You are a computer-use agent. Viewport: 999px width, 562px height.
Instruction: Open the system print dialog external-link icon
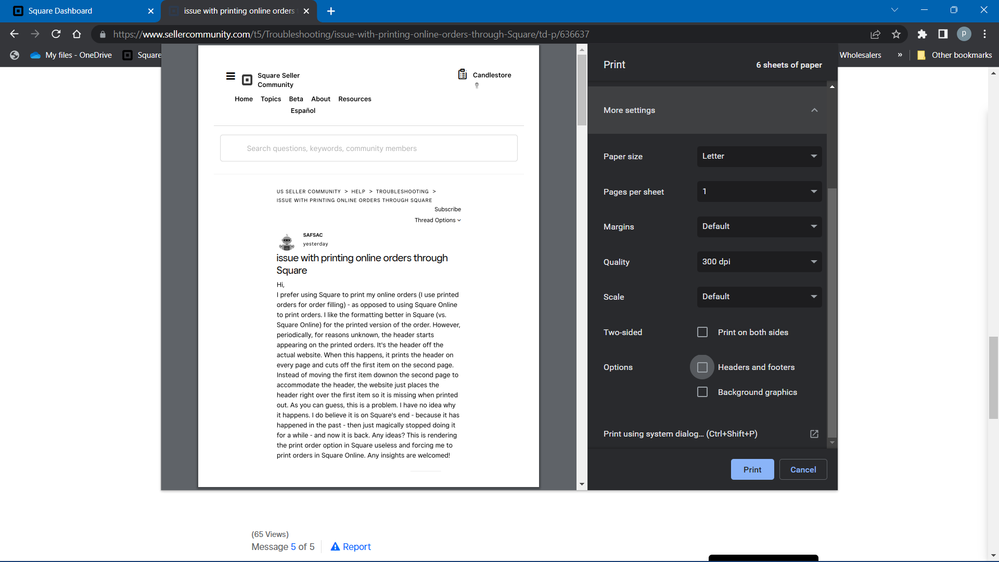[x=814, y=434]
